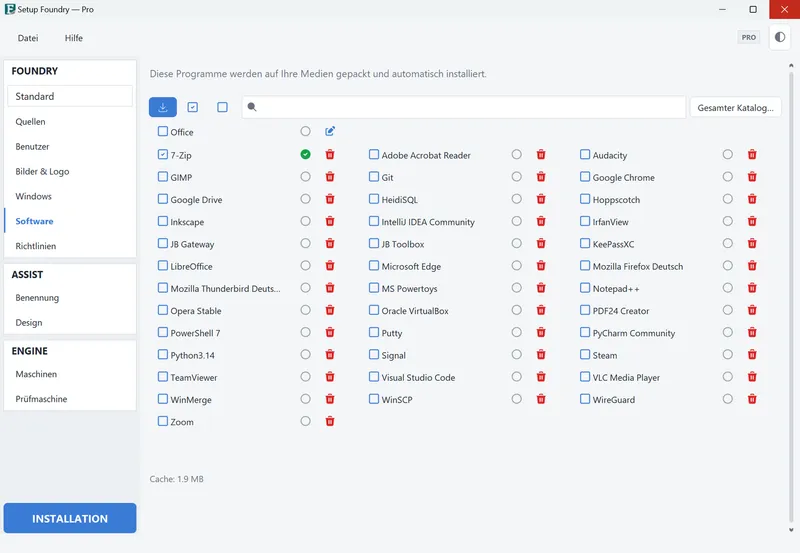Click the trash icon for Steam
The width and height of the screenshot is (800, 553).
point(752,355)
